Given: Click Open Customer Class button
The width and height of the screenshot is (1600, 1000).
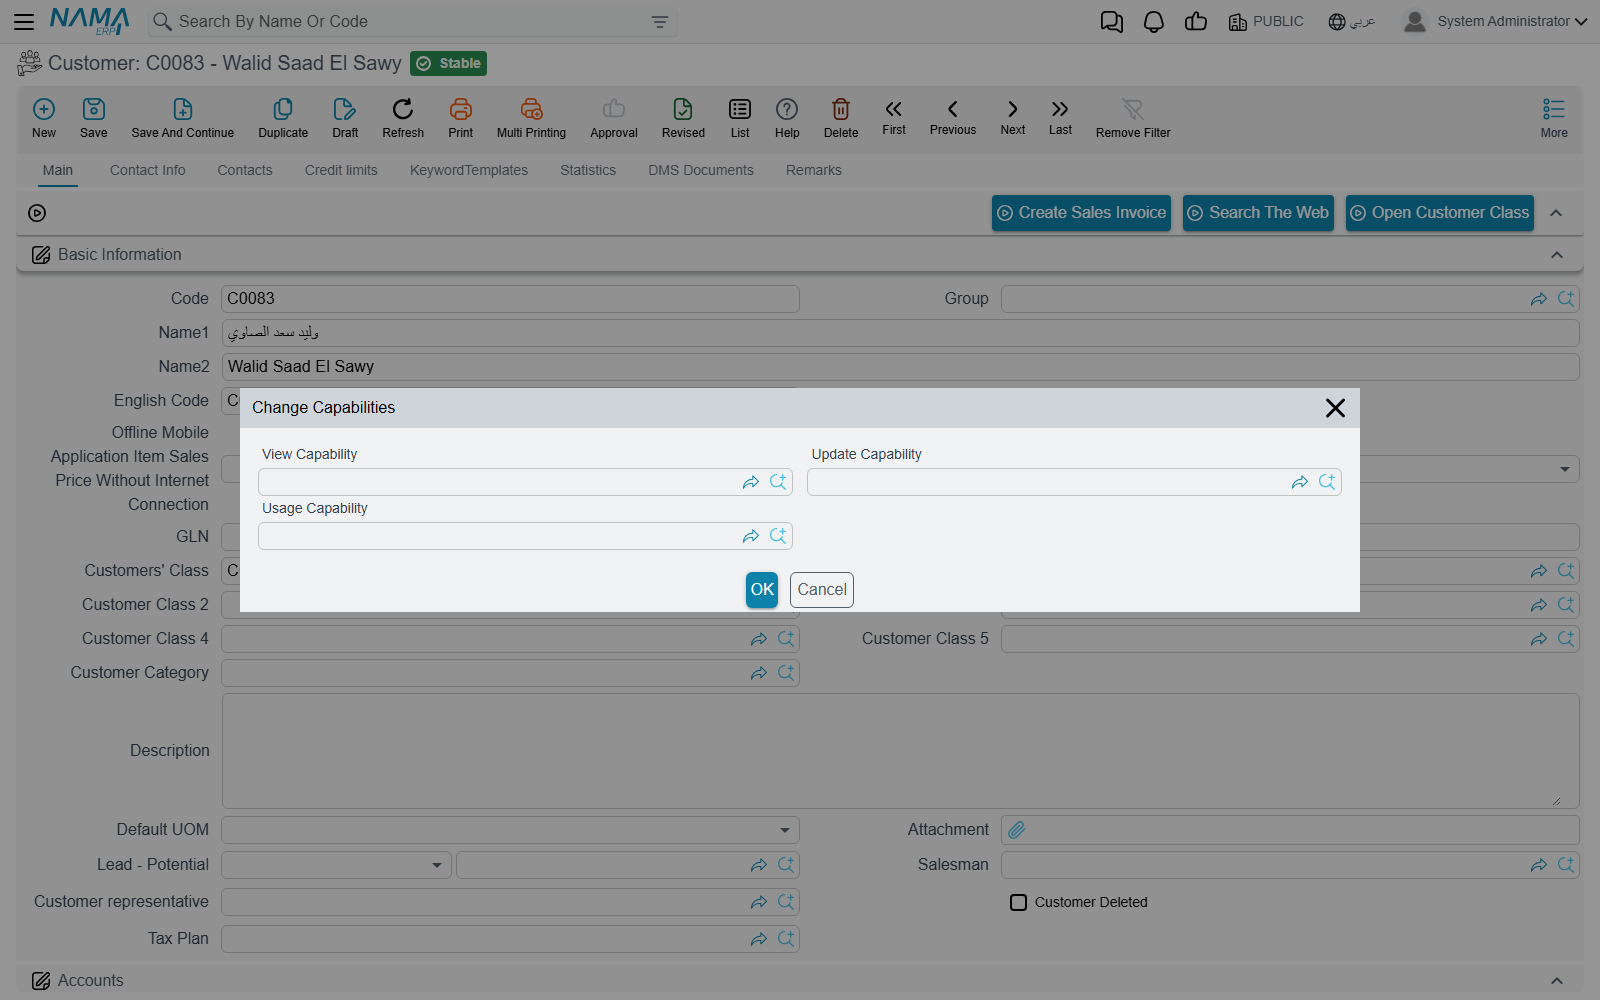Looking at the screenshot, I should 1439,213.
